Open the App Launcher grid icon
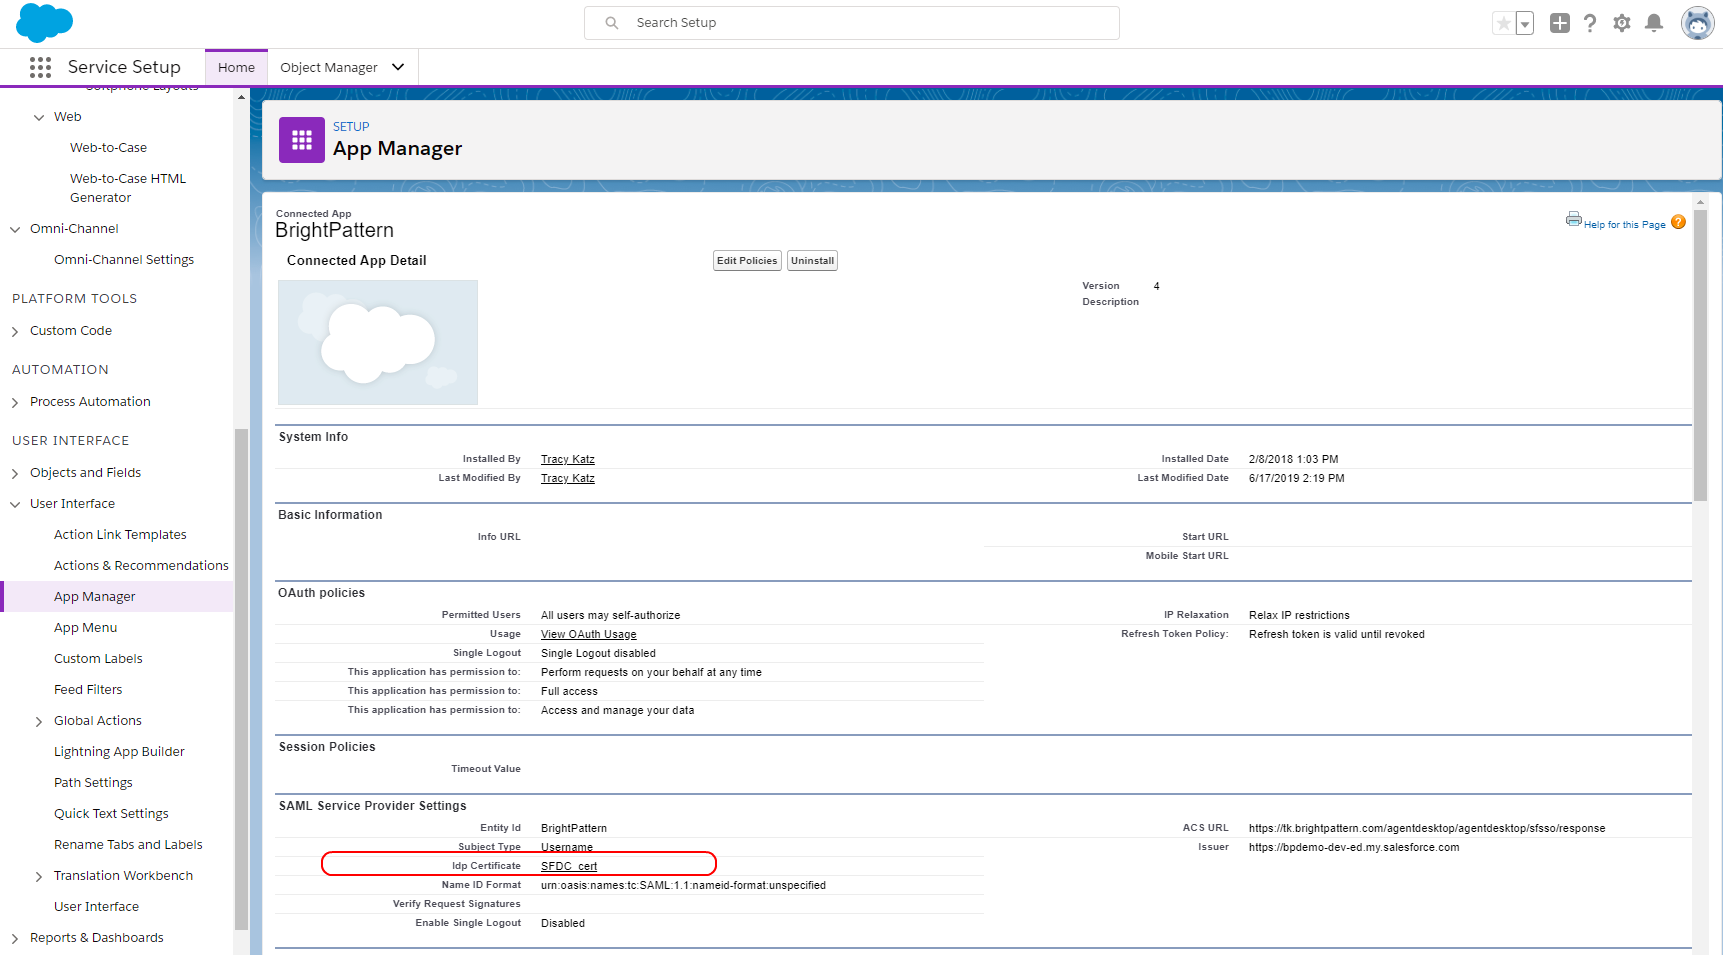This screenshot has width=1723, height=955. (40, 67)
